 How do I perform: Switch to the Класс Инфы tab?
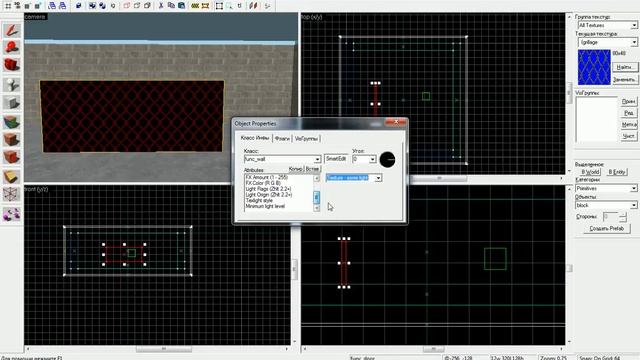pyautogui.click(x=255, y=138)
